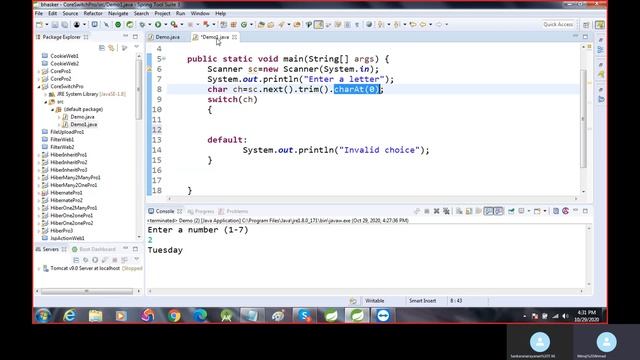Collapse the main method fold marker on line 5
This screenshot has width=640, height=360.
[x=164, y=59]
